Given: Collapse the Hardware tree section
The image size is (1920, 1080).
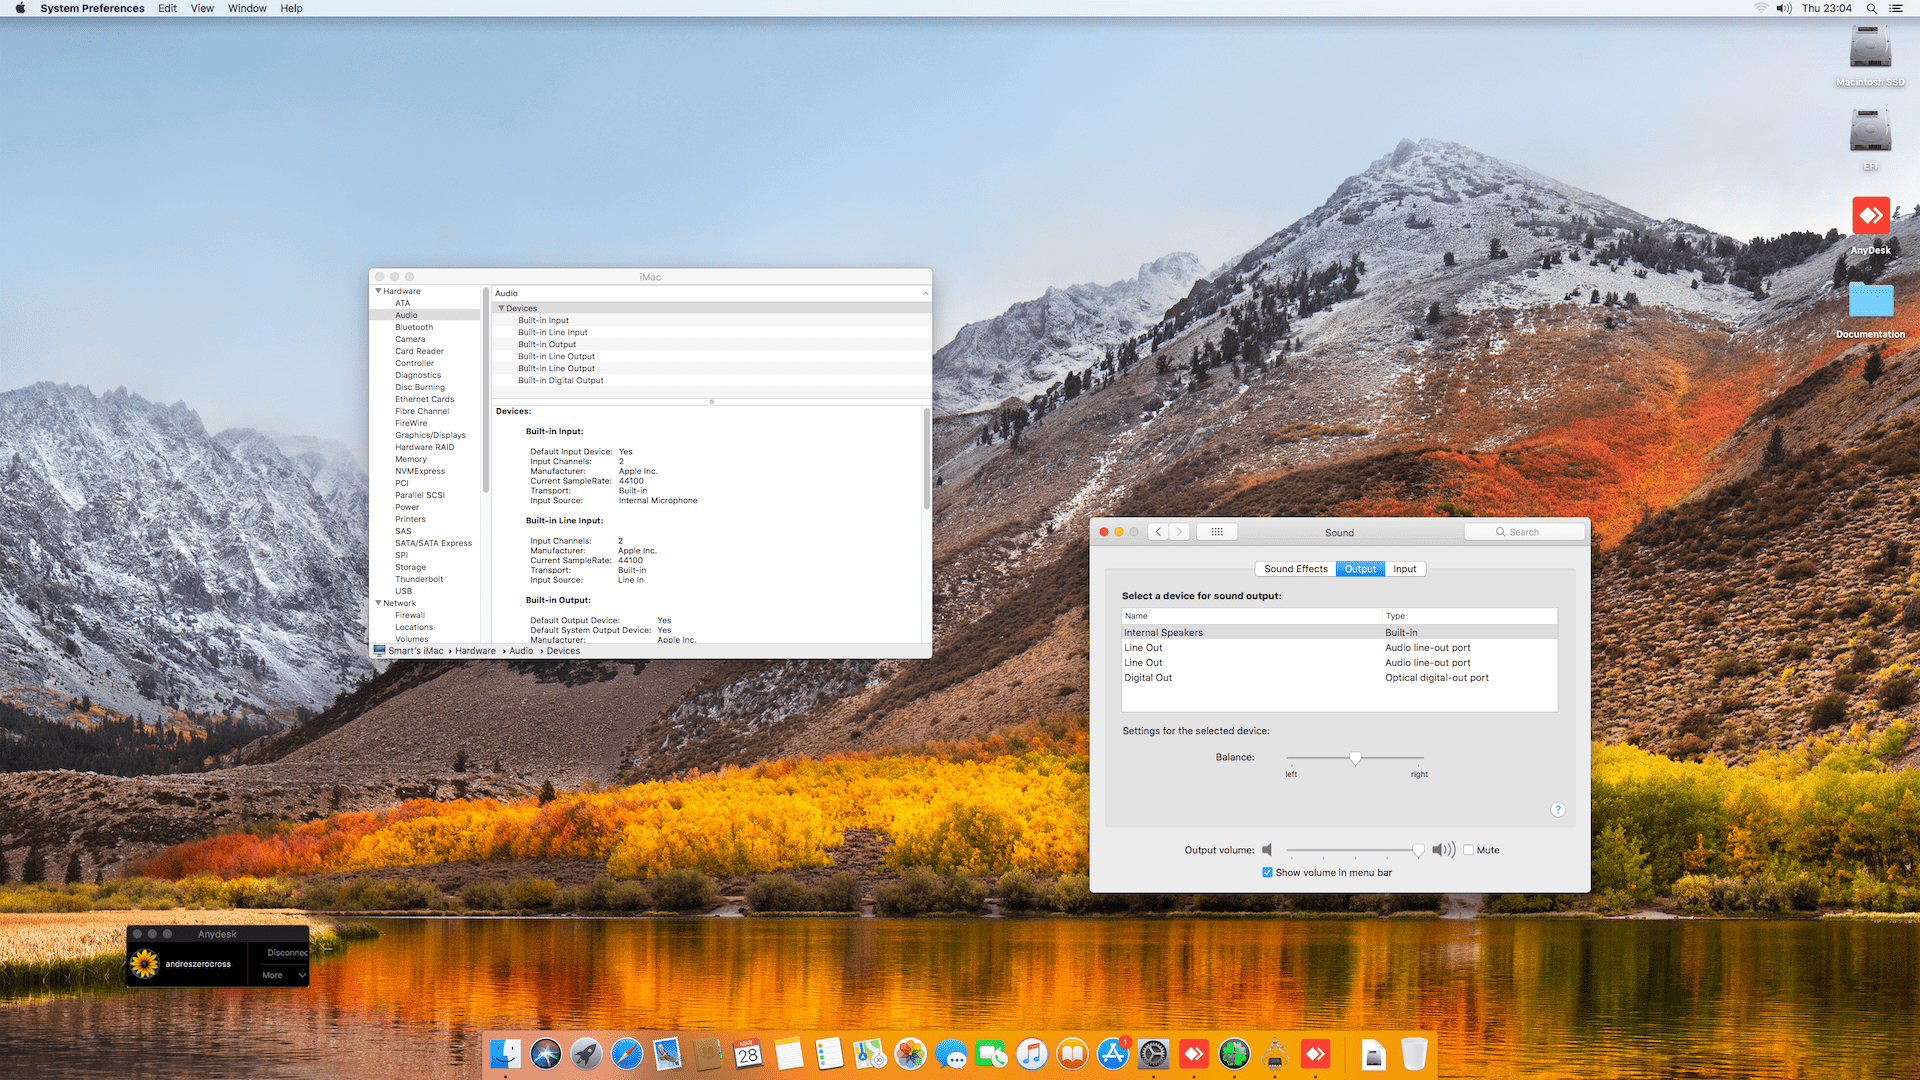Looking at the screenshot, I should click(378, 291).
